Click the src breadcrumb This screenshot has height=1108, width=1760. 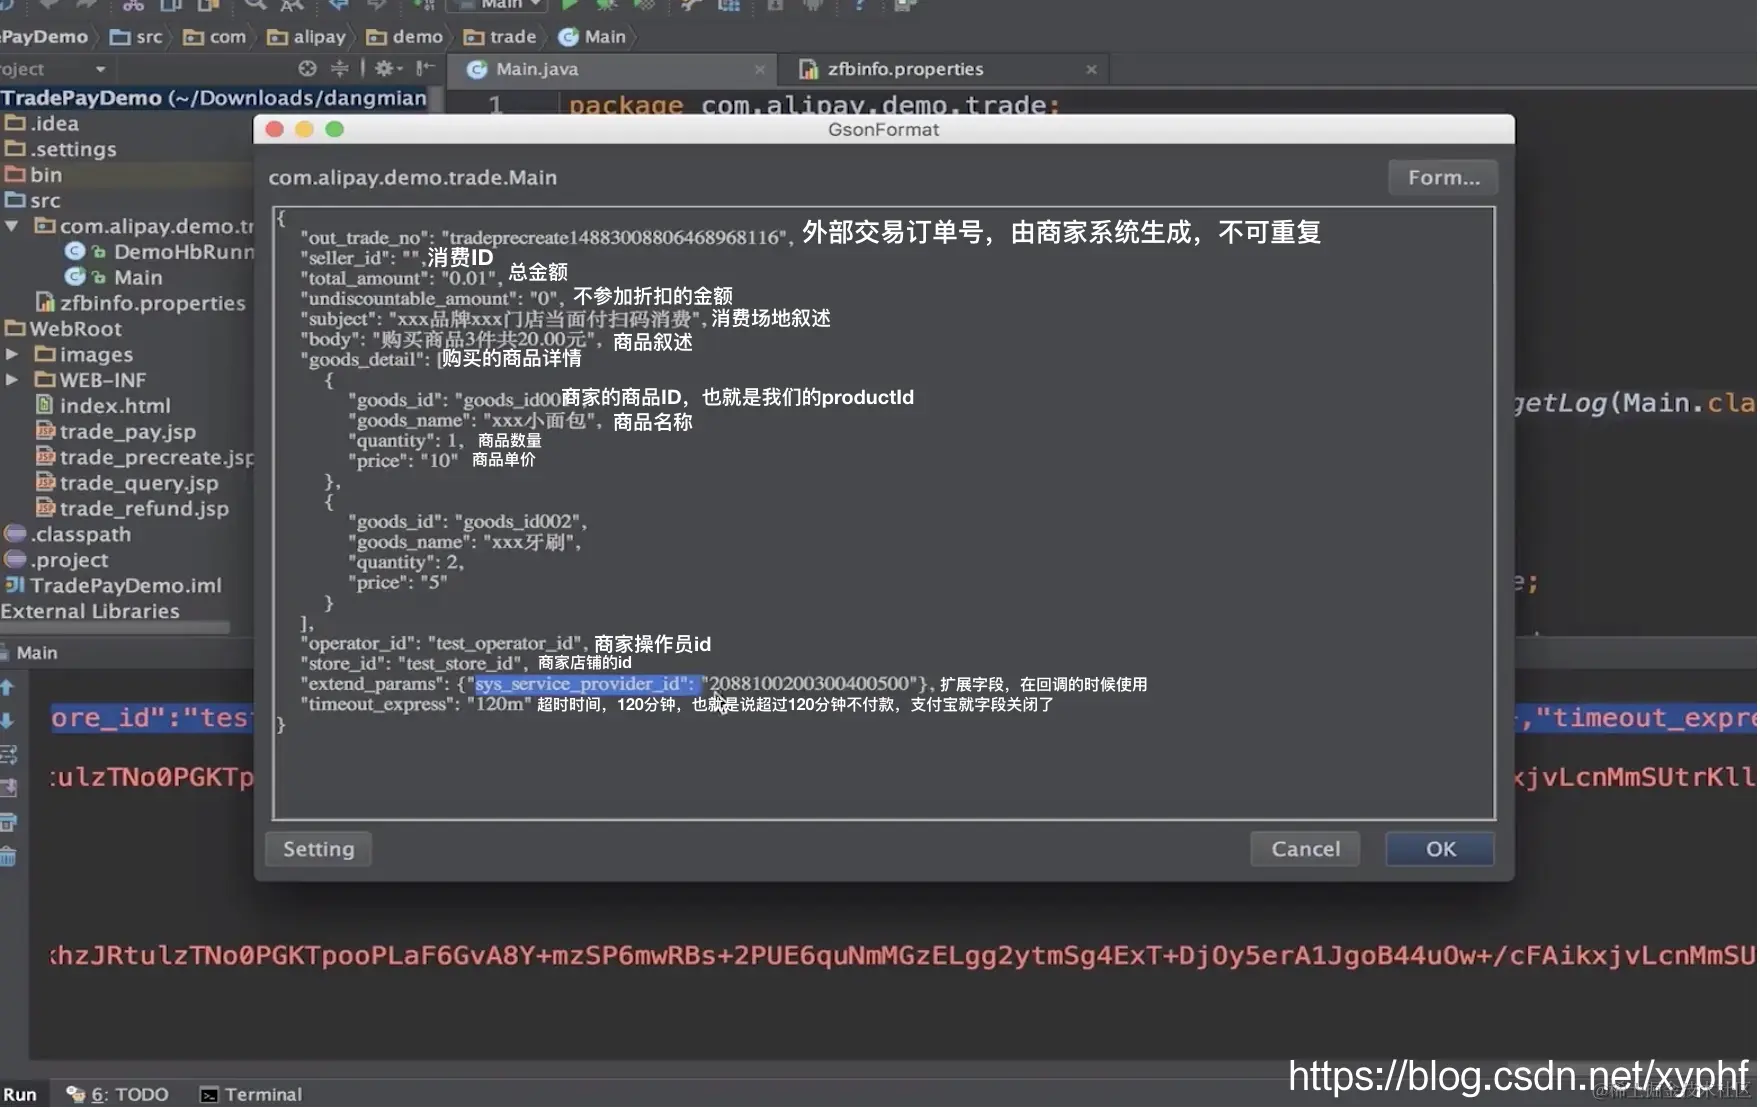coord(137,37)
